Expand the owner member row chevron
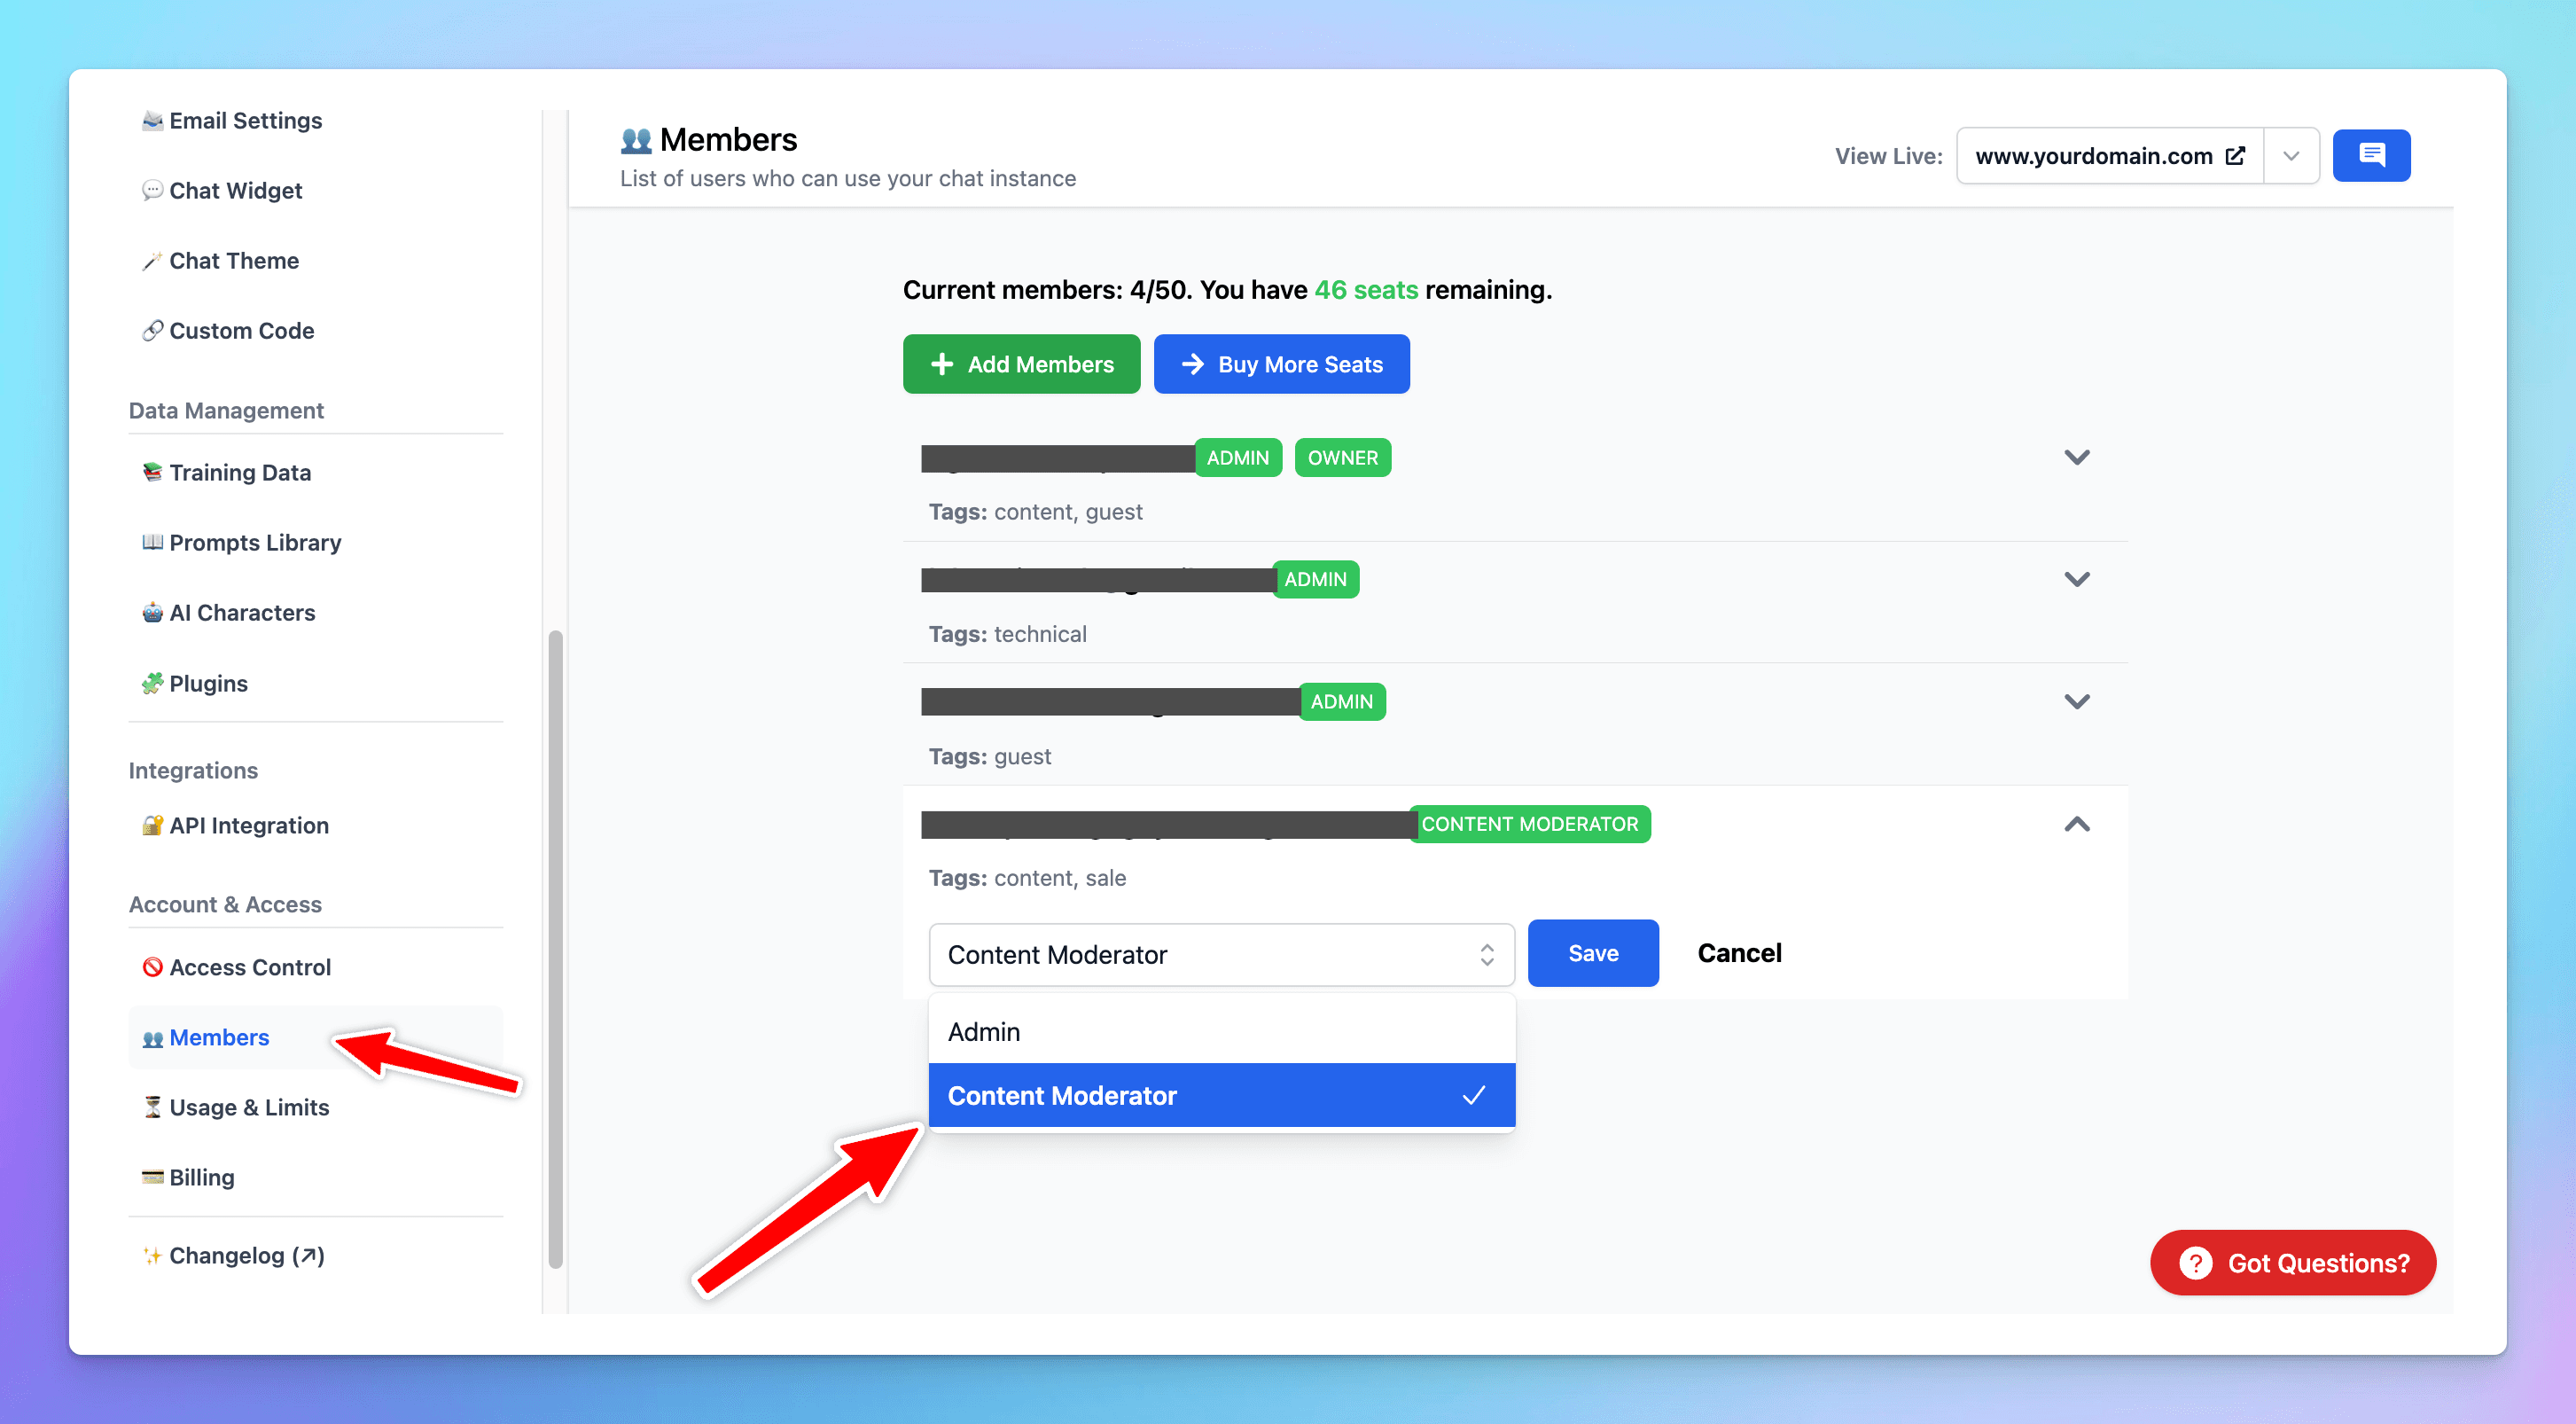 (2076, 458)
